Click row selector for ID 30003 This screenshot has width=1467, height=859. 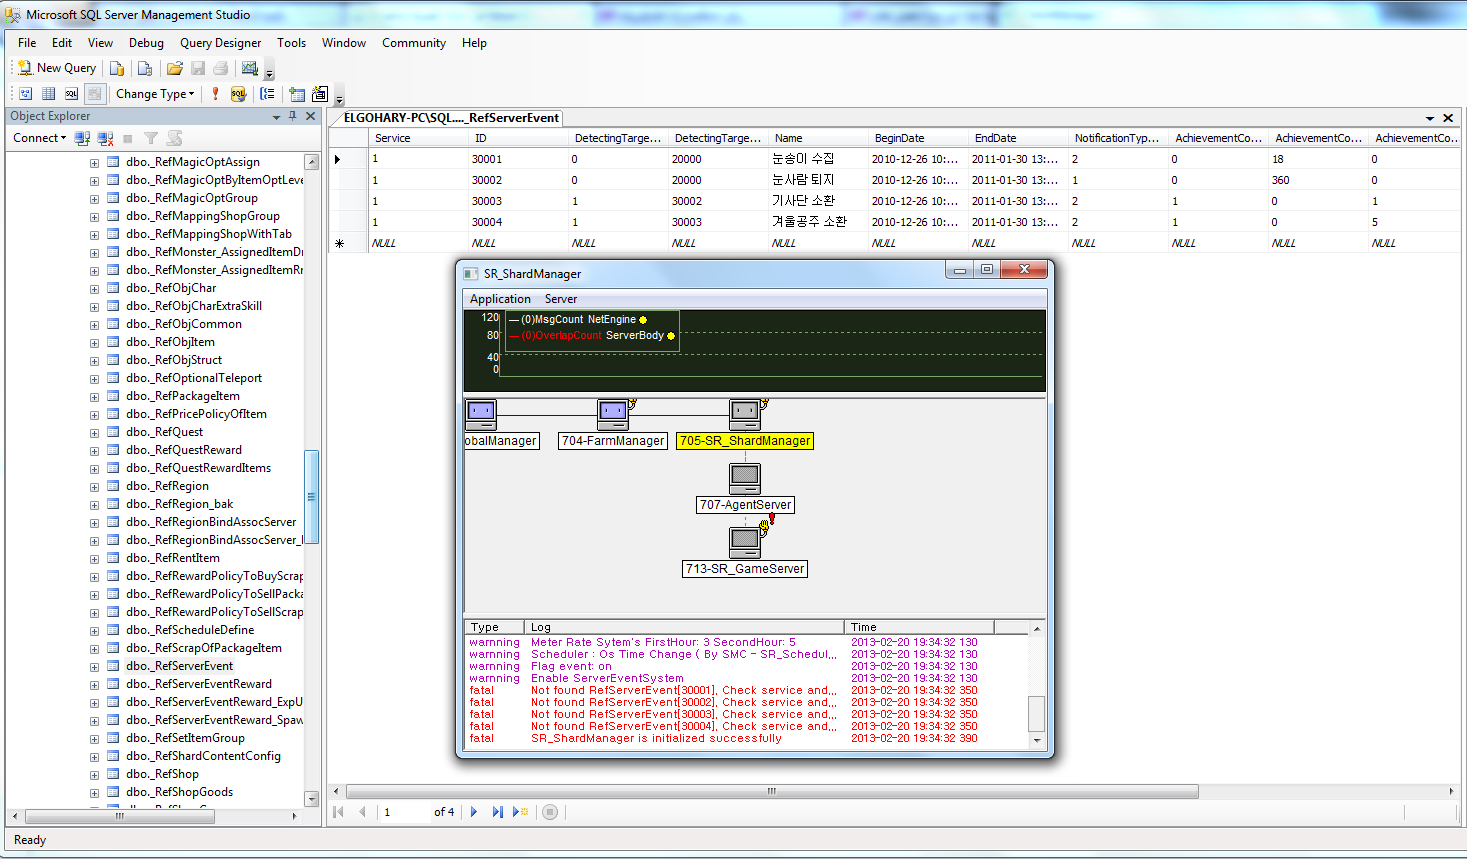[x=348, y=201]
